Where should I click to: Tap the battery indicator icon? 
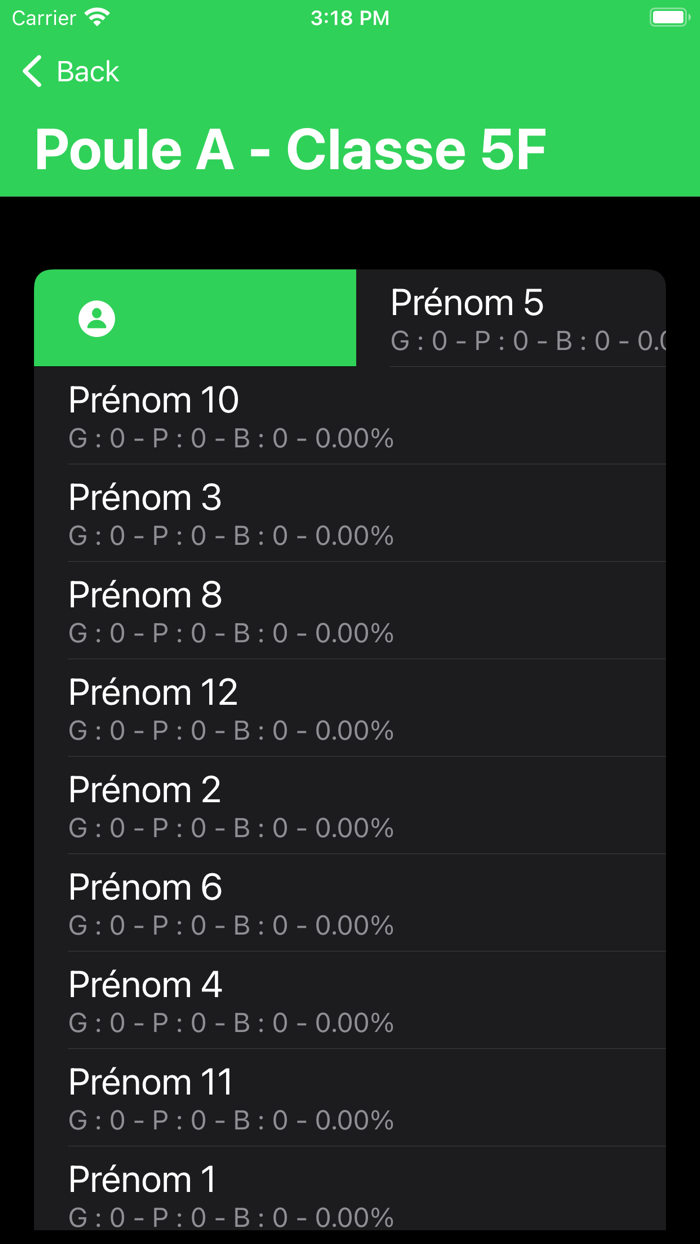tap(668, 18)
